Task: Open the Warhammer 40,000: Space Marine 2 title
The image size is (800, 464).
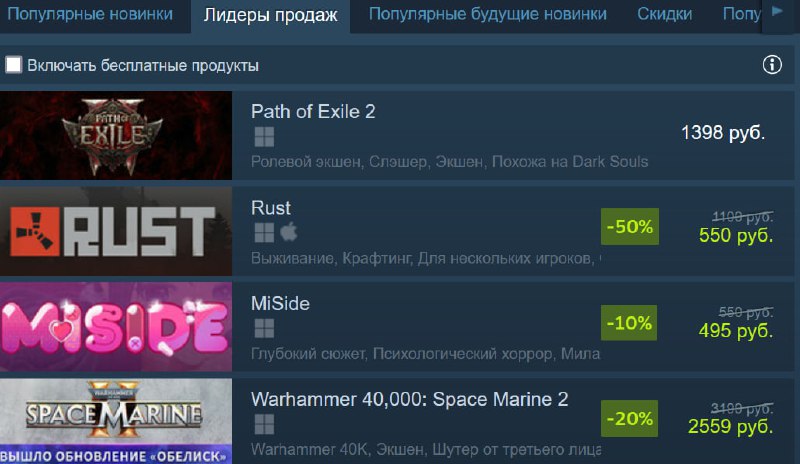Action: (x=409, y=399)
